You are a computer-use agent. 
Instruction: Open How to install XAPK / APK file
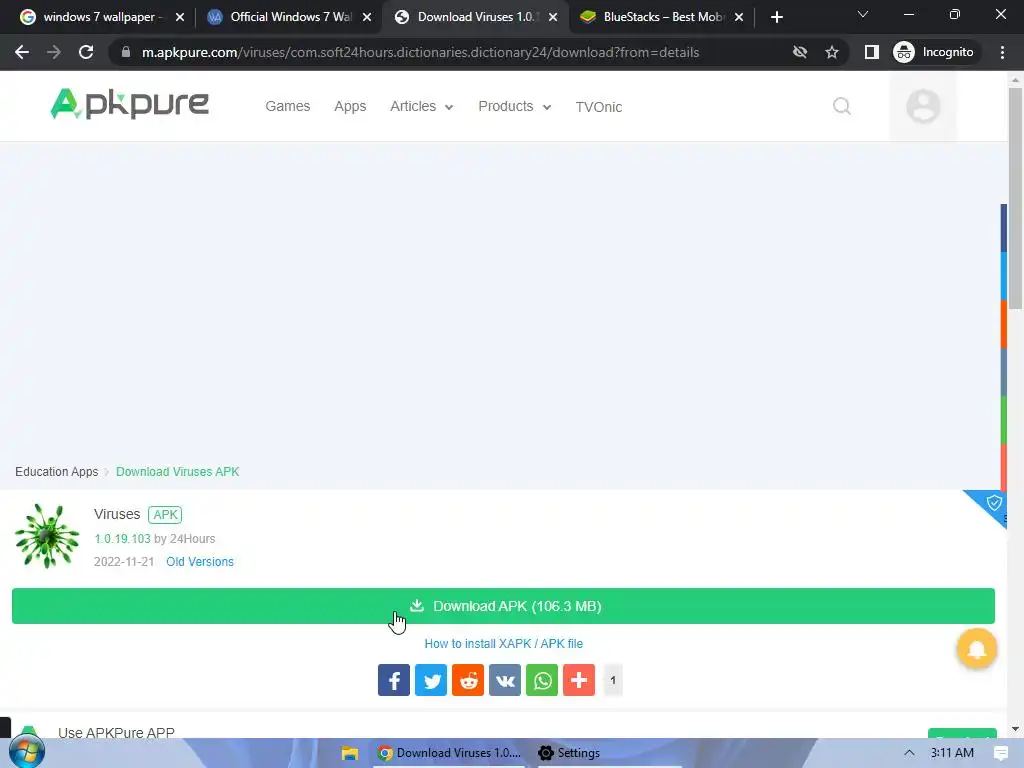(504, 643)
